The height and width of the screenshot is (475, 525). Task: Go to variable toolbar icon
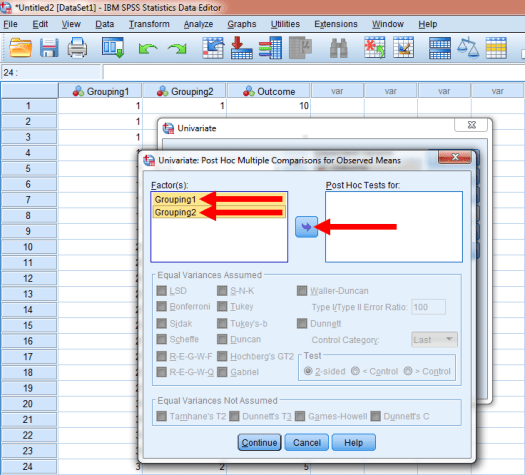click(241, 48)
